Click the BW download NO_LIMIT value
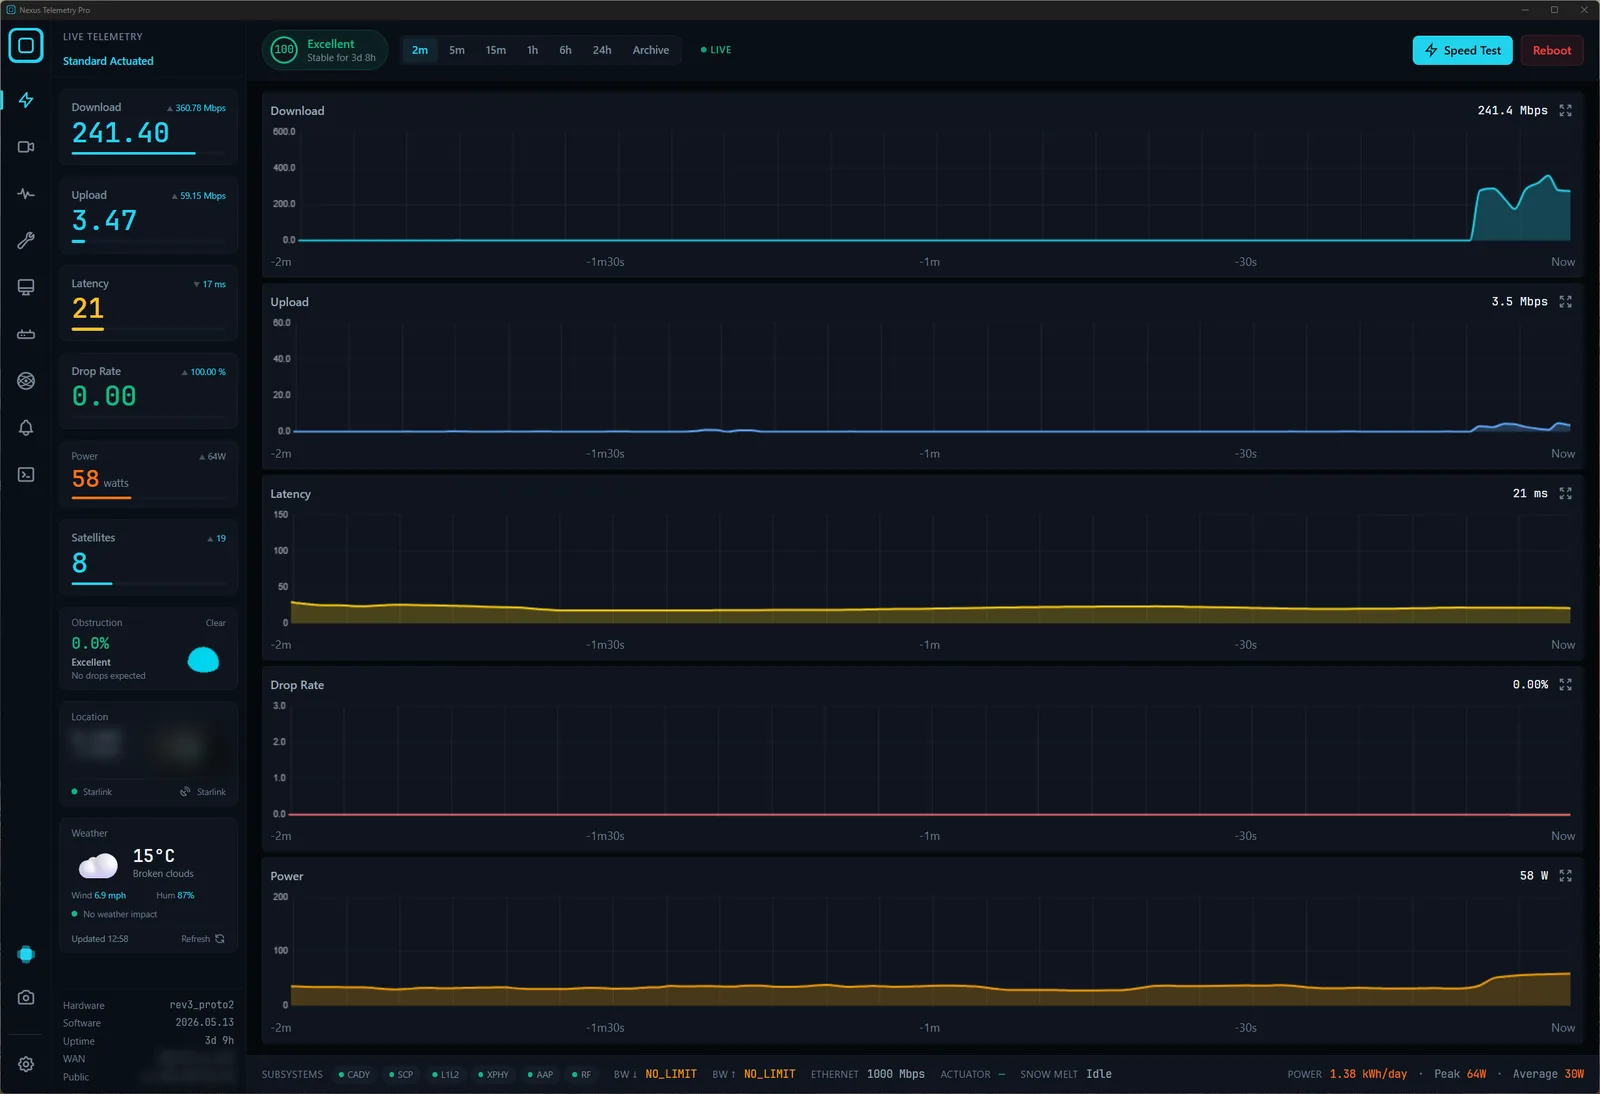1600x1094 pixels. (x=671, y=1074)
